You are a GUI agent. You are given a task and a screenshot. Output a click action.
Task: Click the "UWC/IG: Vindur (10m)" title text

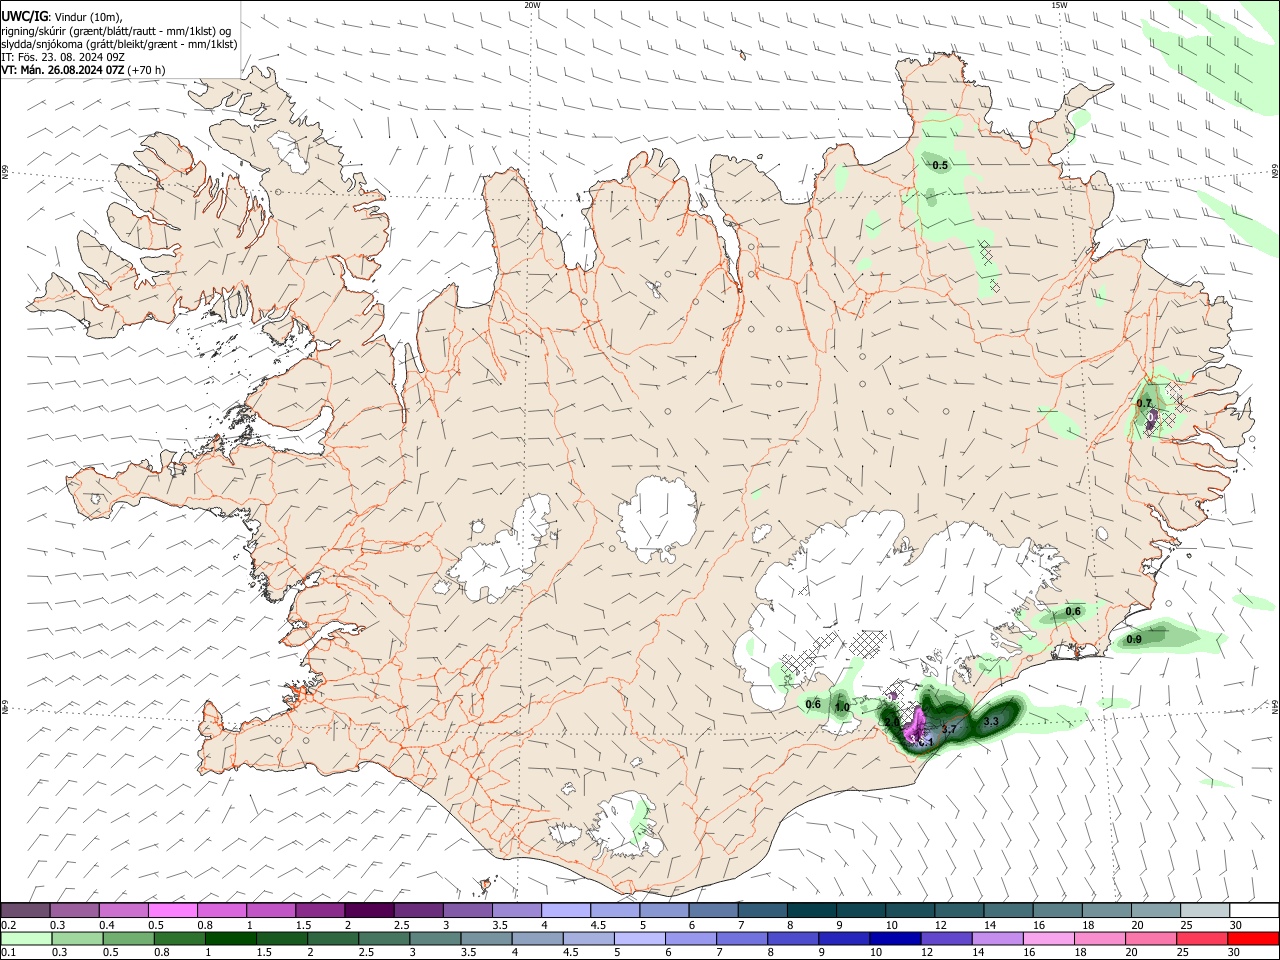[x=61, y=16]
